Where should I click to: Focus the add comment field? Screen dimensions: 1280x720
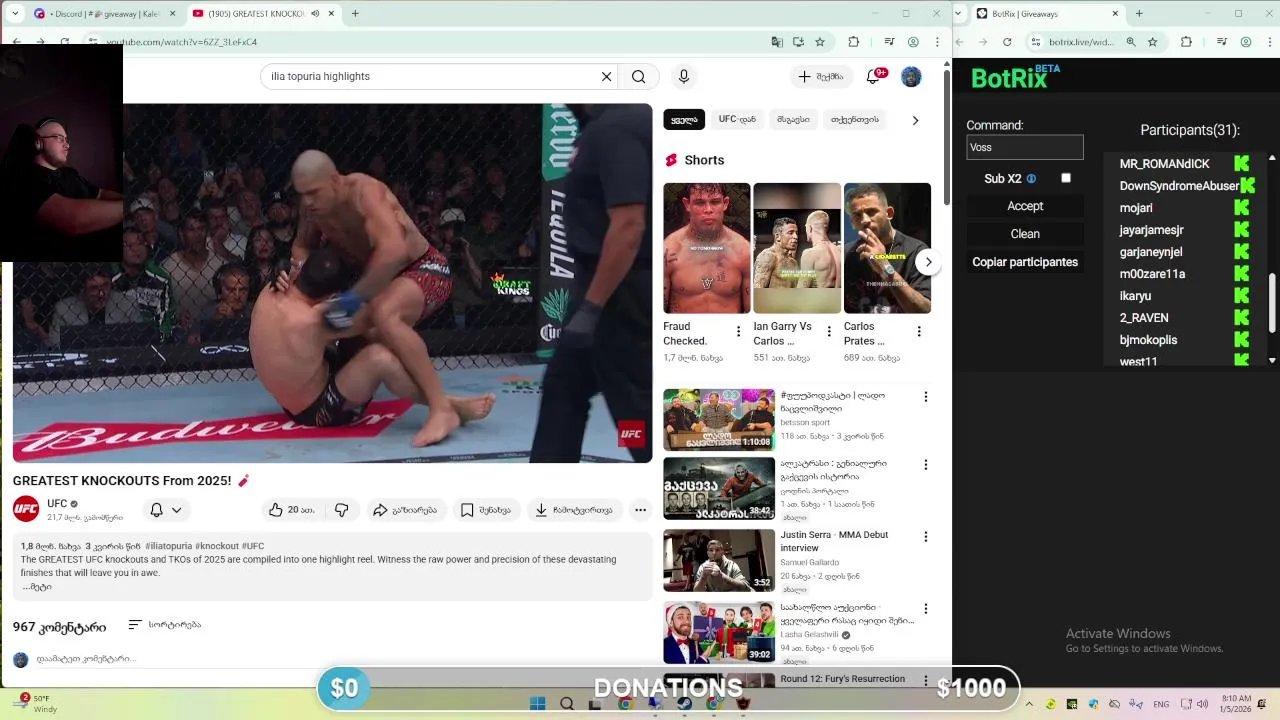pos(85,659)
